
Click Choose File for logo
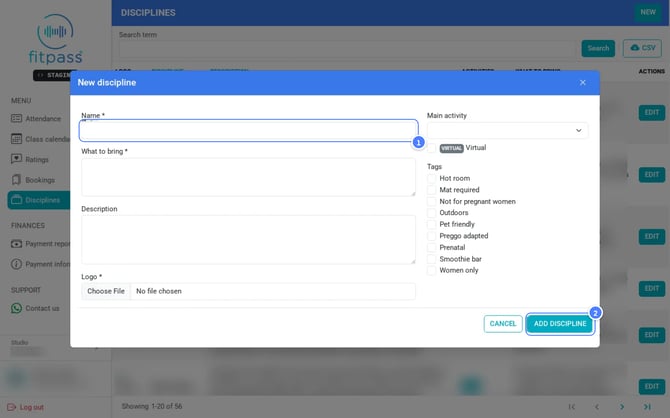click(106, 291)
